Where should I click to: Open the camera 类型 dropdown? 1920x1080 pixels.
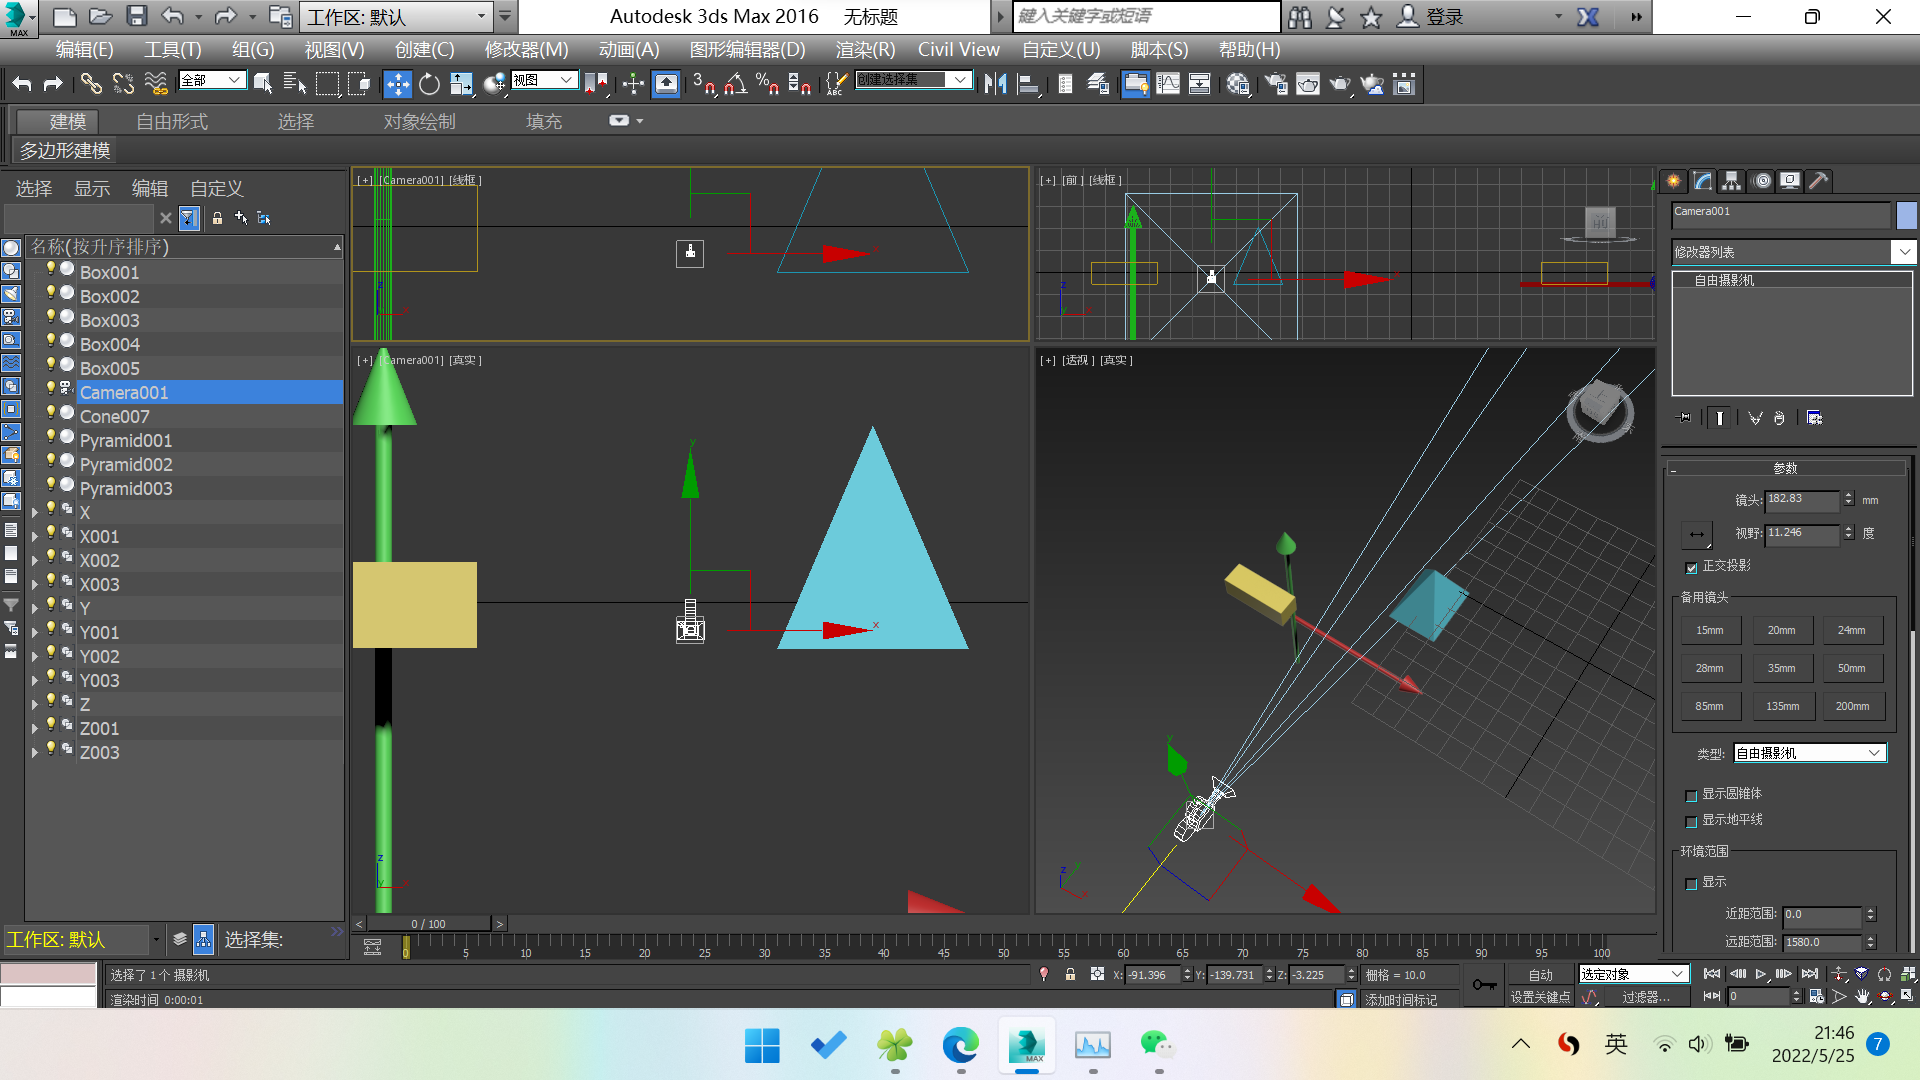[x=1875, y=752]
